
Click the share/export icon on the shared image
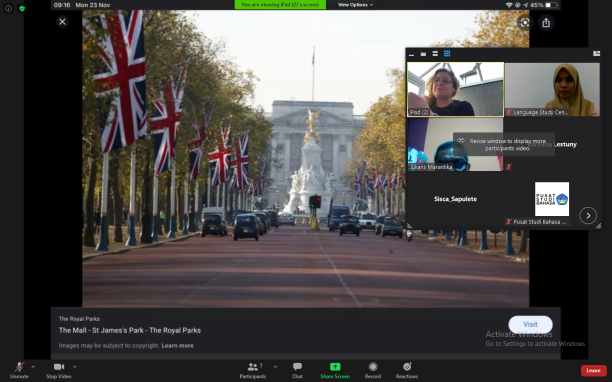(546, 23)
